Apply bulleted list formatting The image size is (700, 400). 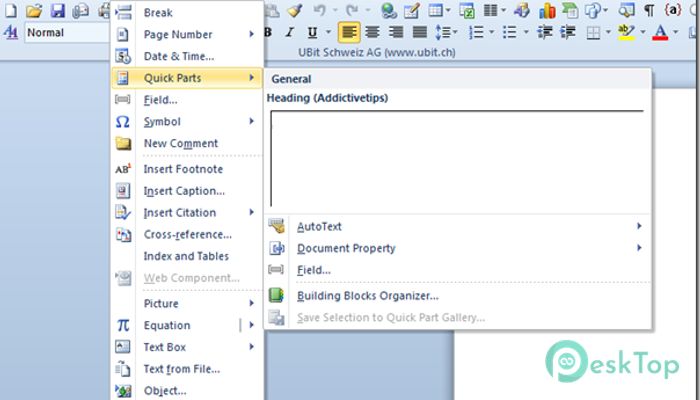(x=509, y=32)
